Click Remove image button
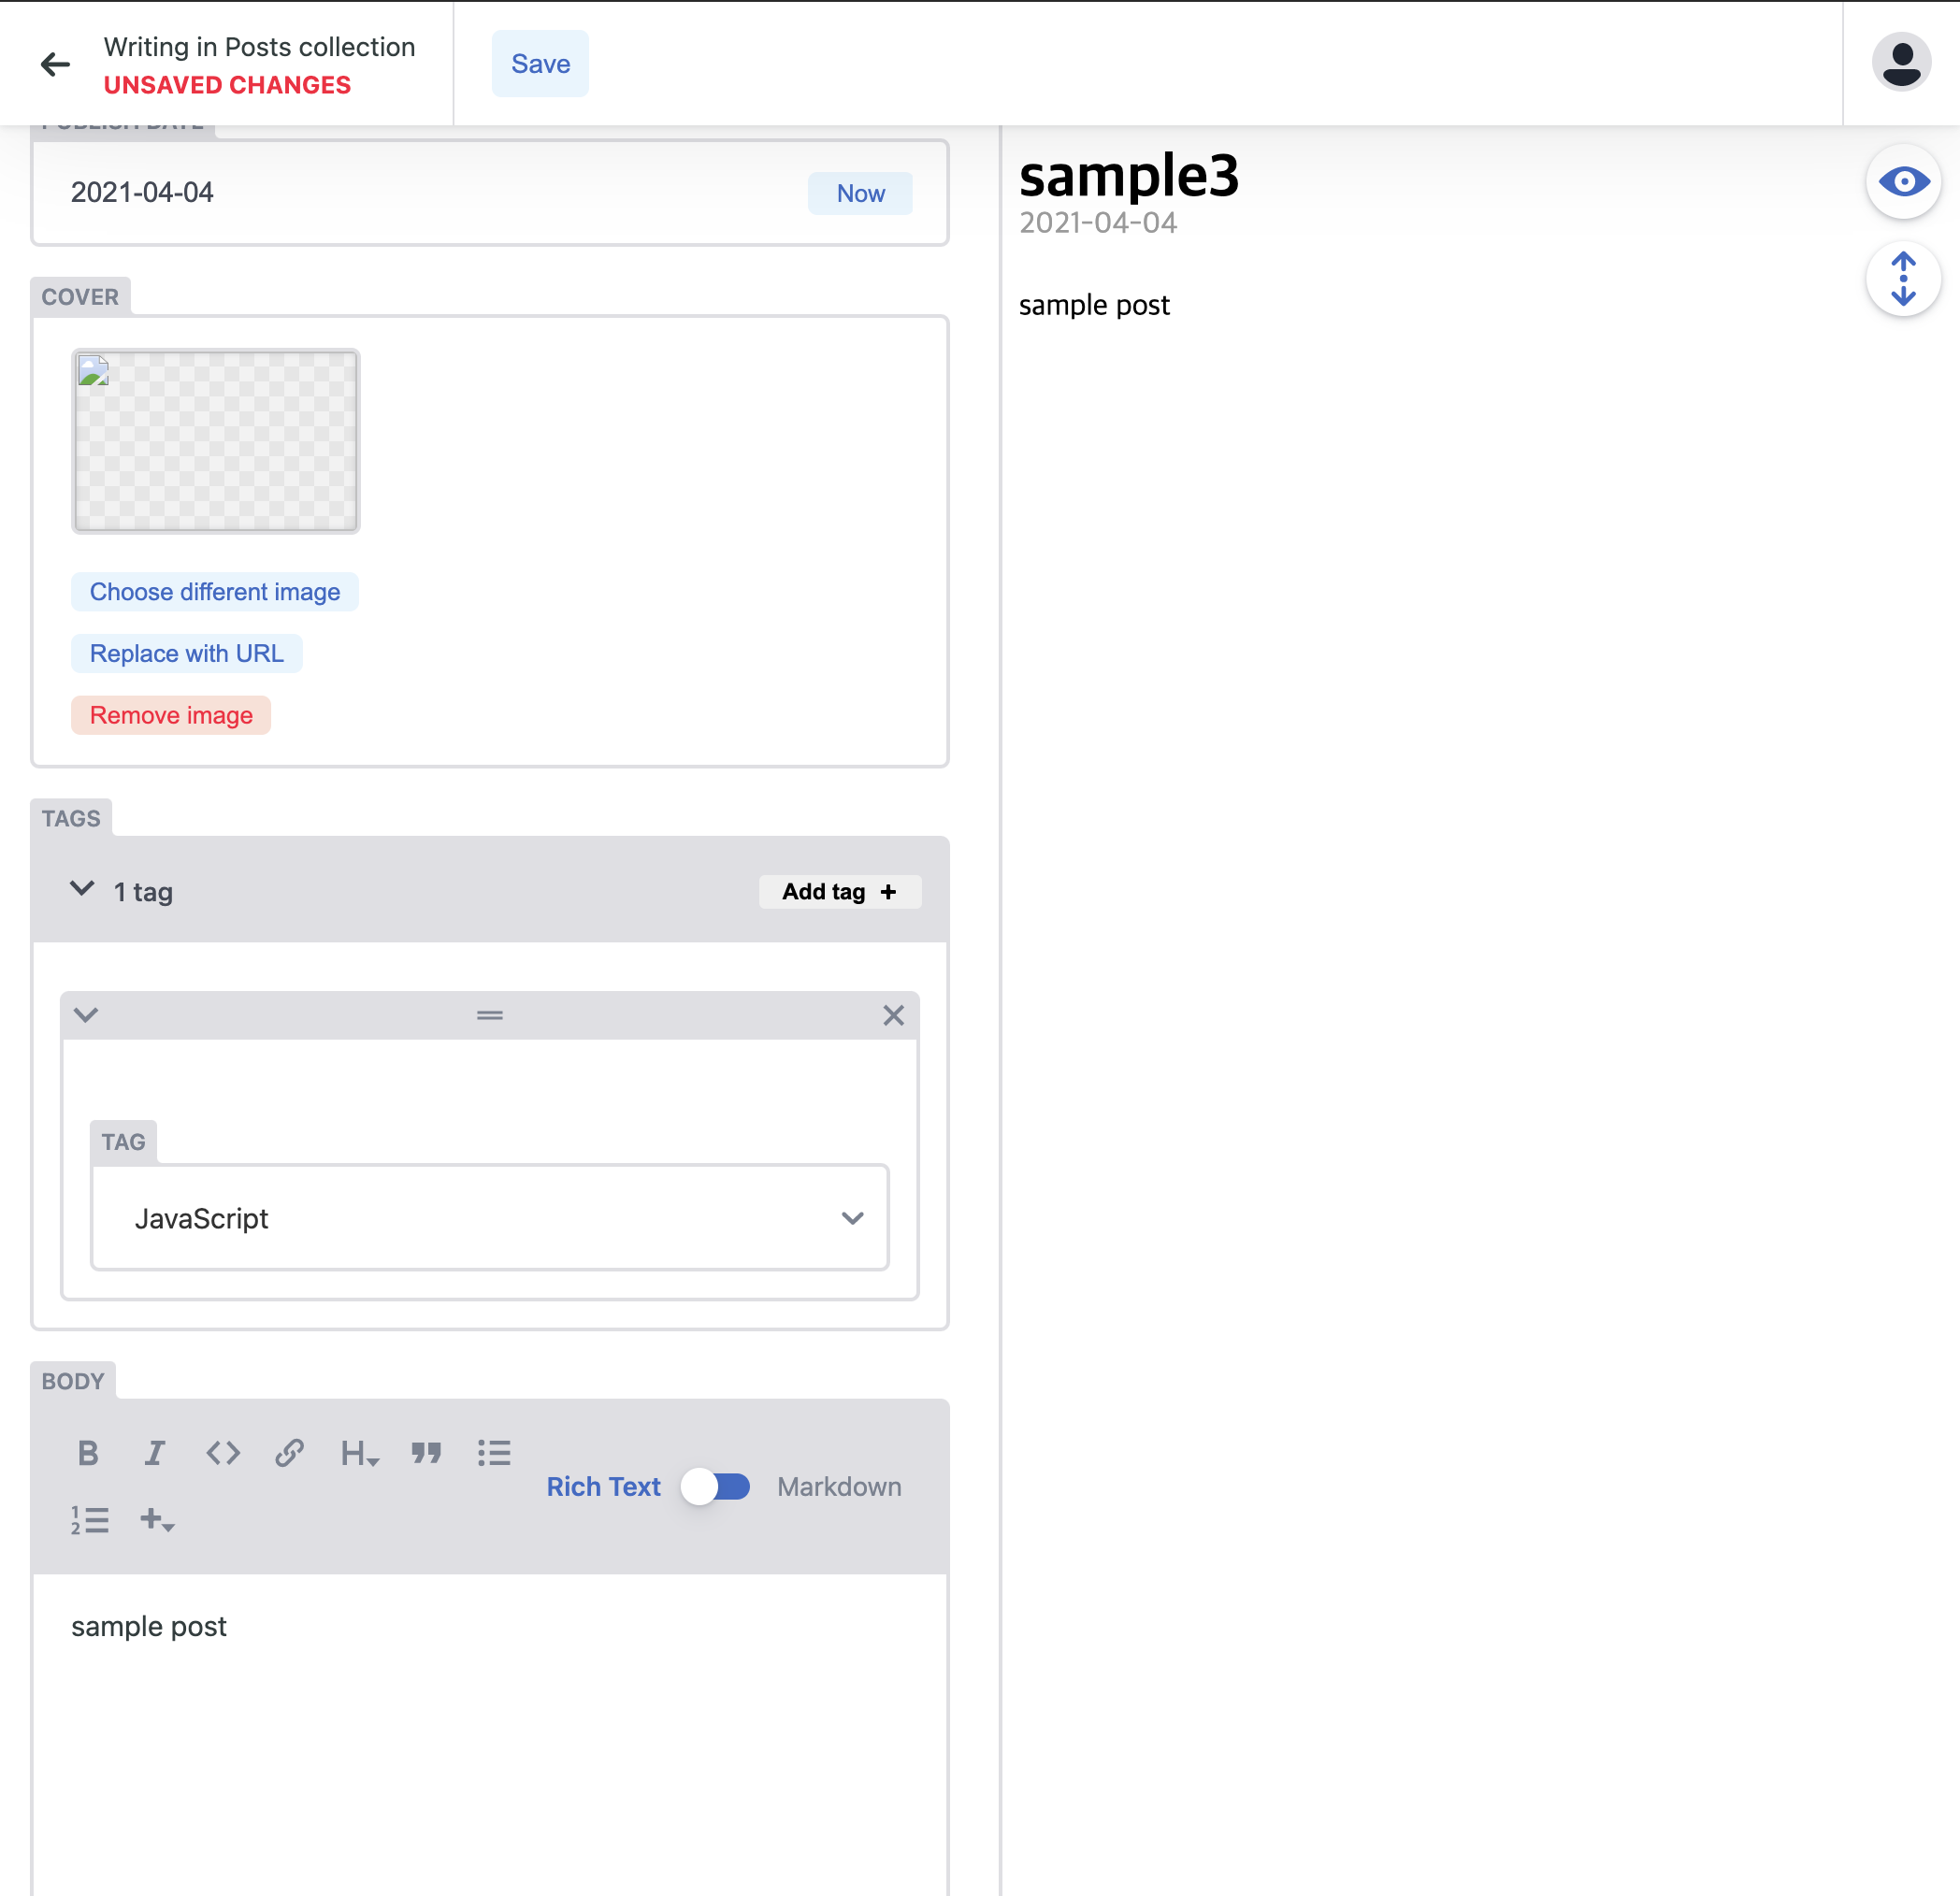 [171, 716]
